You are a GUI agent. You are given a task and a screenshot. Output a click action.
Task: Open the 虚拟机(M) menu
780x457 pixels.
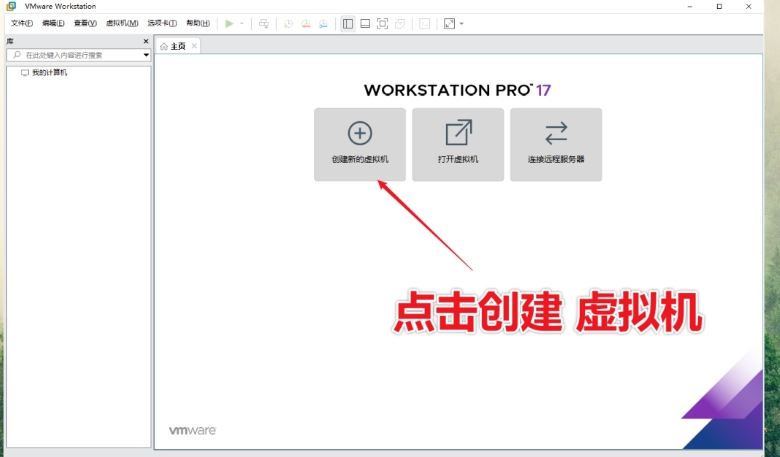tap(122, 23)
